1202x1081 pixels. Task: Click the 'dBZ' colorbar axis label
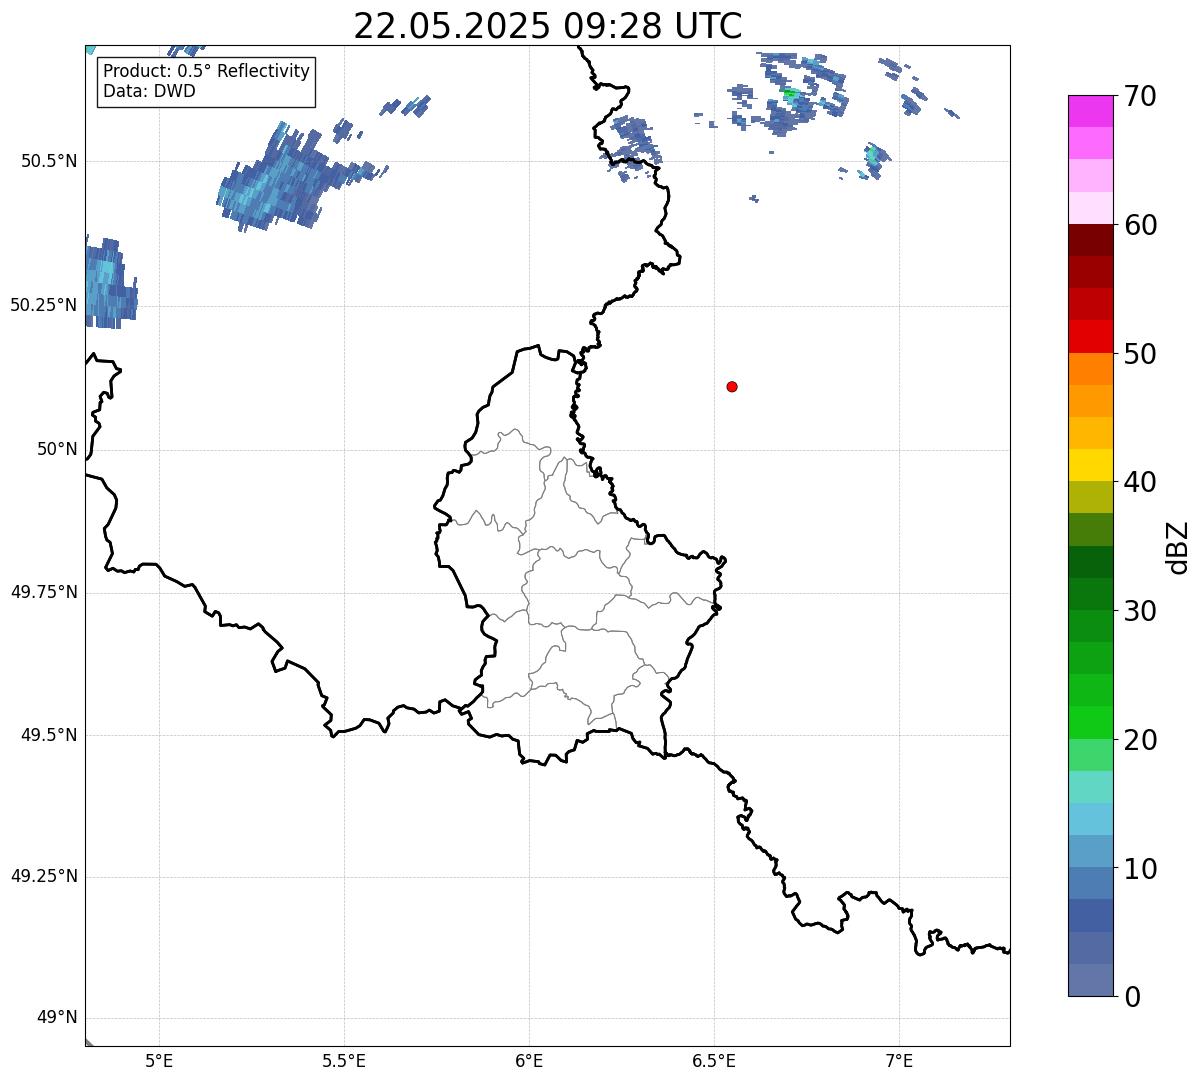1179,546
